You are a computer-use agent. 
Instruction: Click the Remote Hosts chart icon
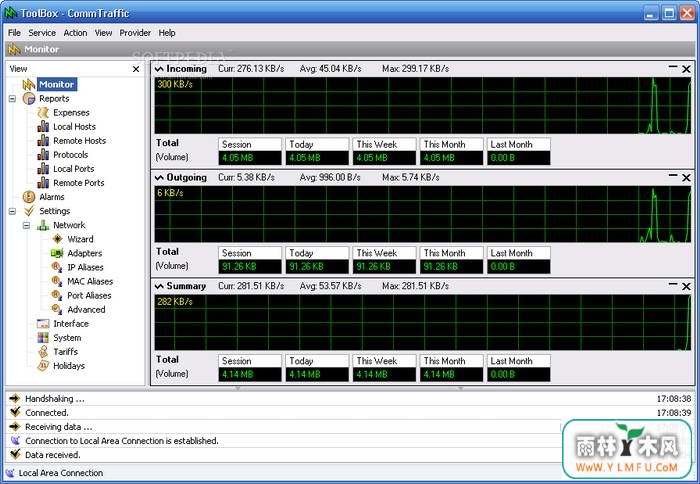click(43, 141)
